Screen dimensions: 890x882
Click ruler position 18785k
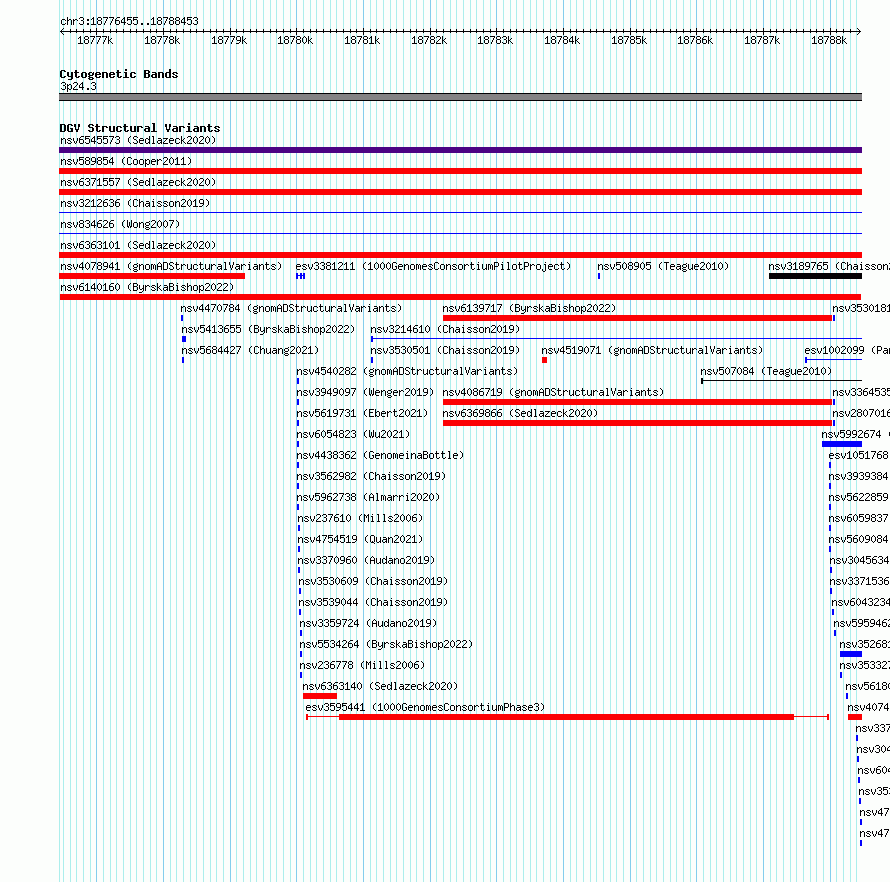point(629,40)
